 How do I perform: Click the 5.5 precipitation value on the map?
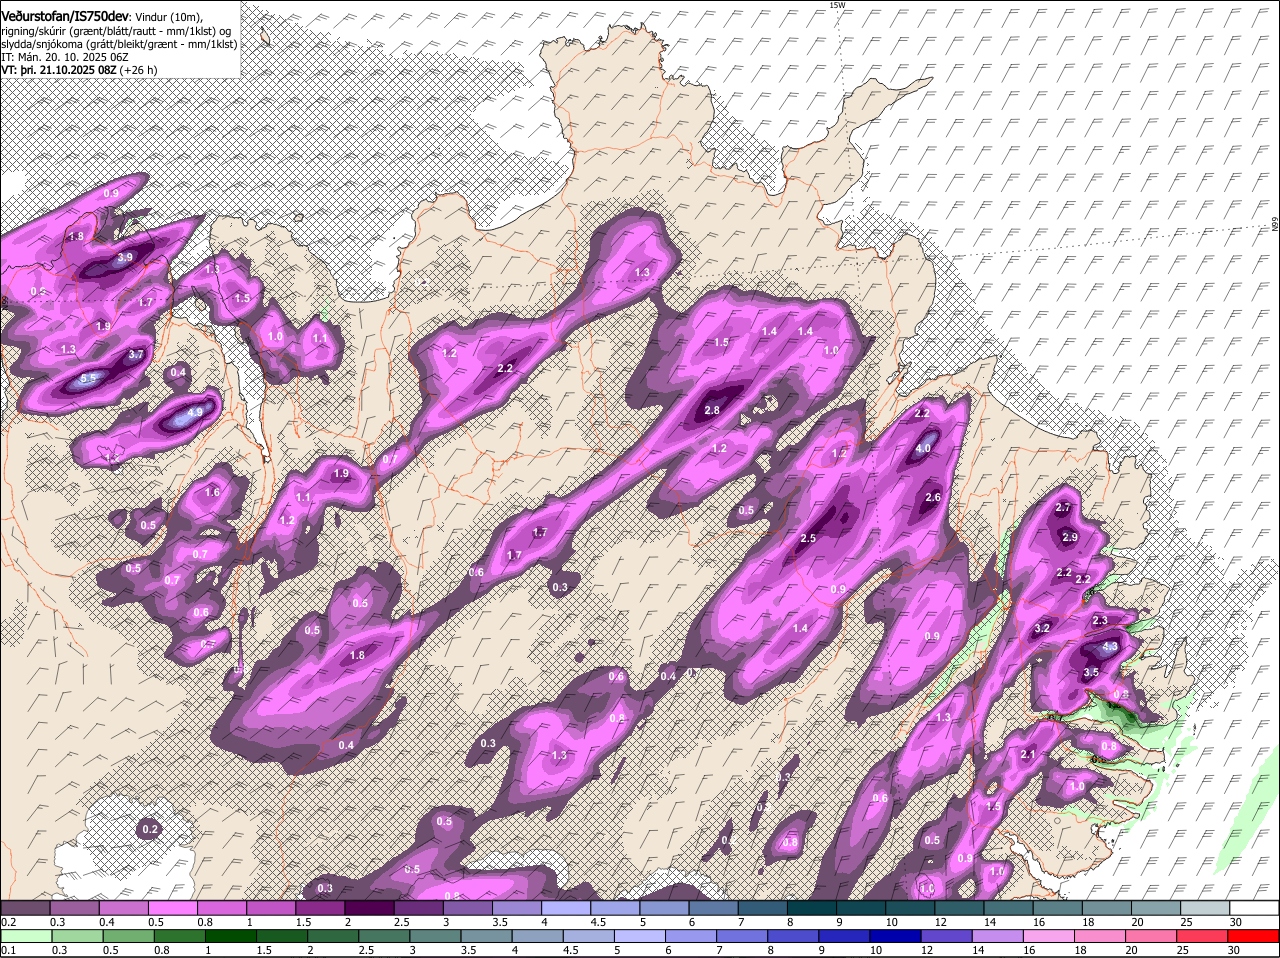coord(88,378)
